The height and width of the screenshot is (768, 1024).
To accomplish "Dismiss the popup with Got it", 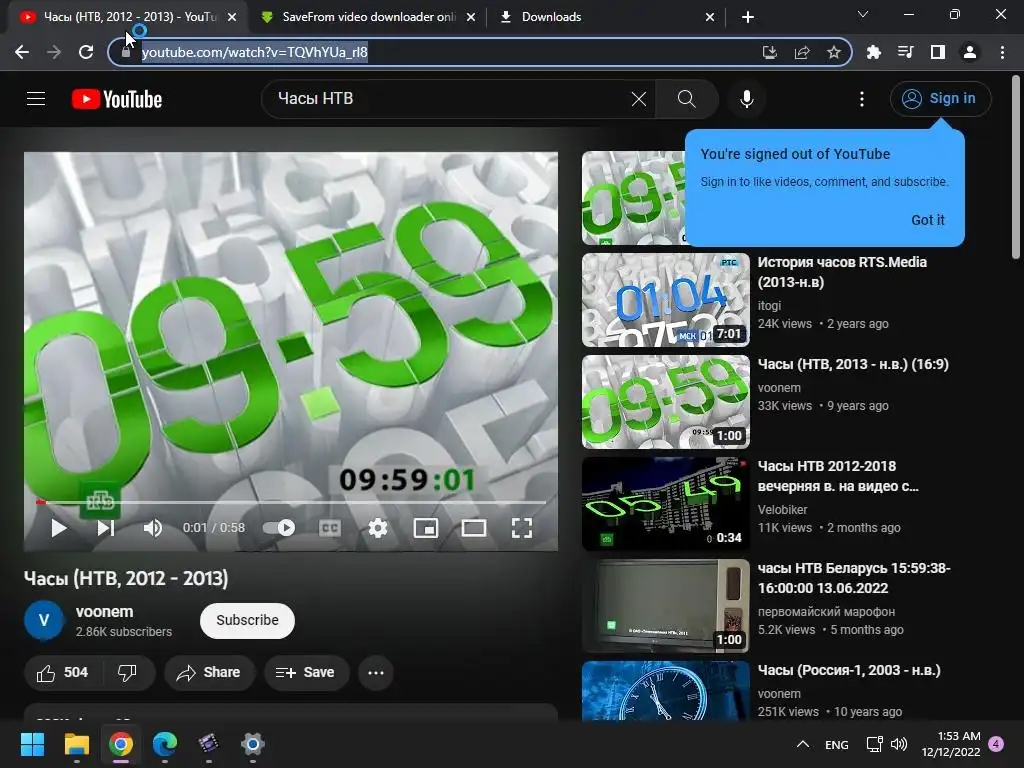I will pyautogui.click(x=927, y=220).
